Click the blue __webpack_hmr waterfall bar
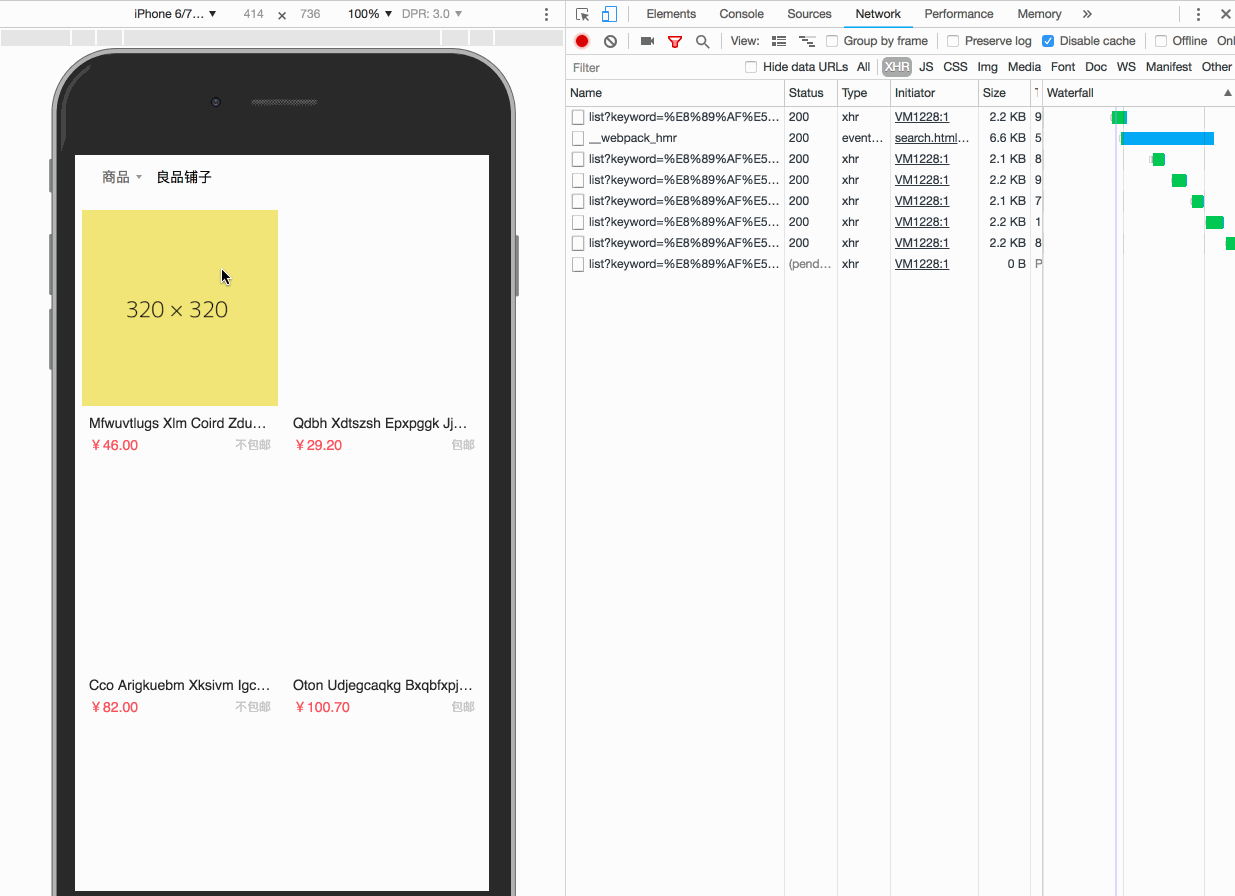 click(1167, 138)
